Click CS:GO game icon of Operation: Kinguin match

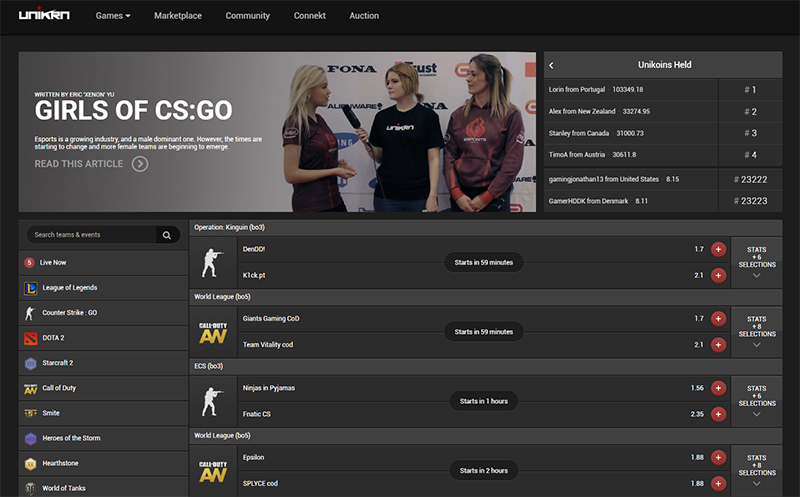tap(213, 263)
